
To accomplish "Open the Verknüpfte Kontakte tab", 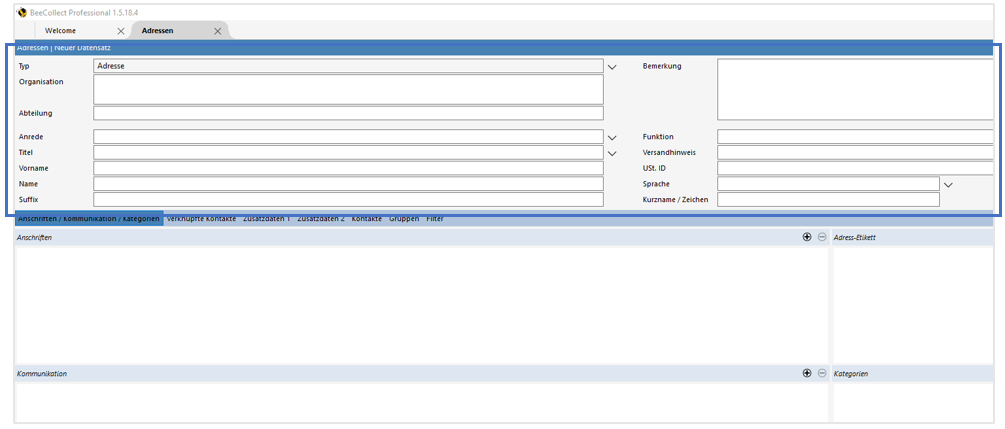I will 201,218.
